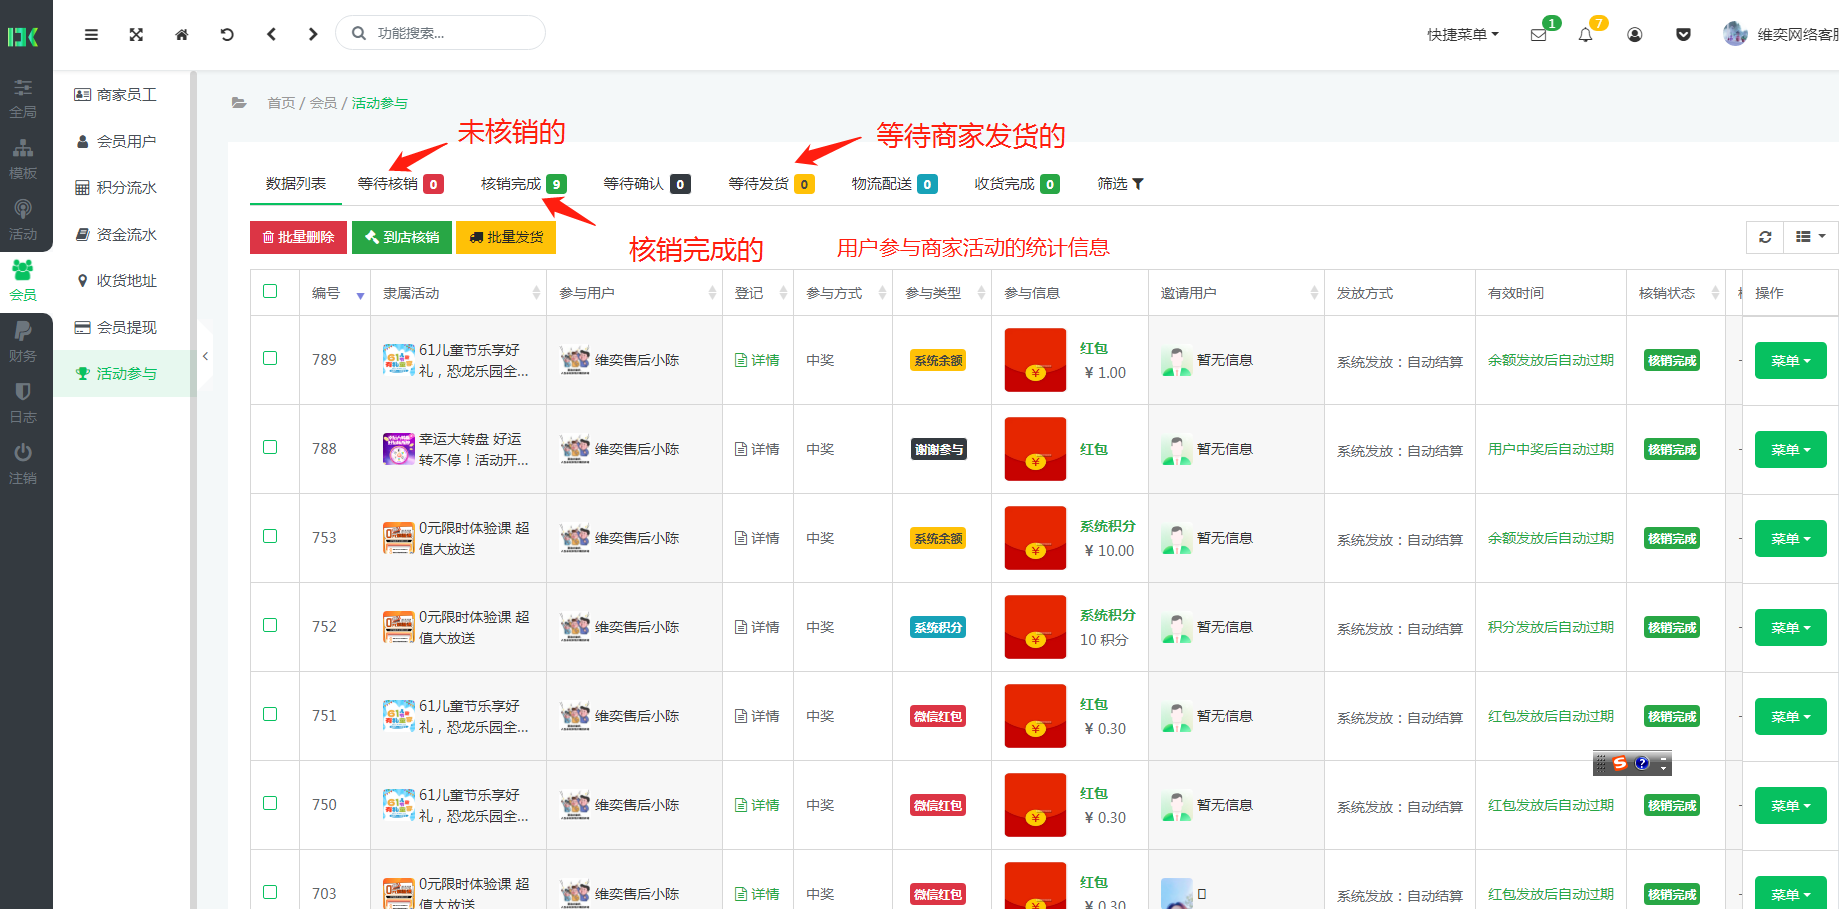Open 菜单 dropdown for row 752
Viewport: 1839px width, 909px height.
[x=1790, y=628]
